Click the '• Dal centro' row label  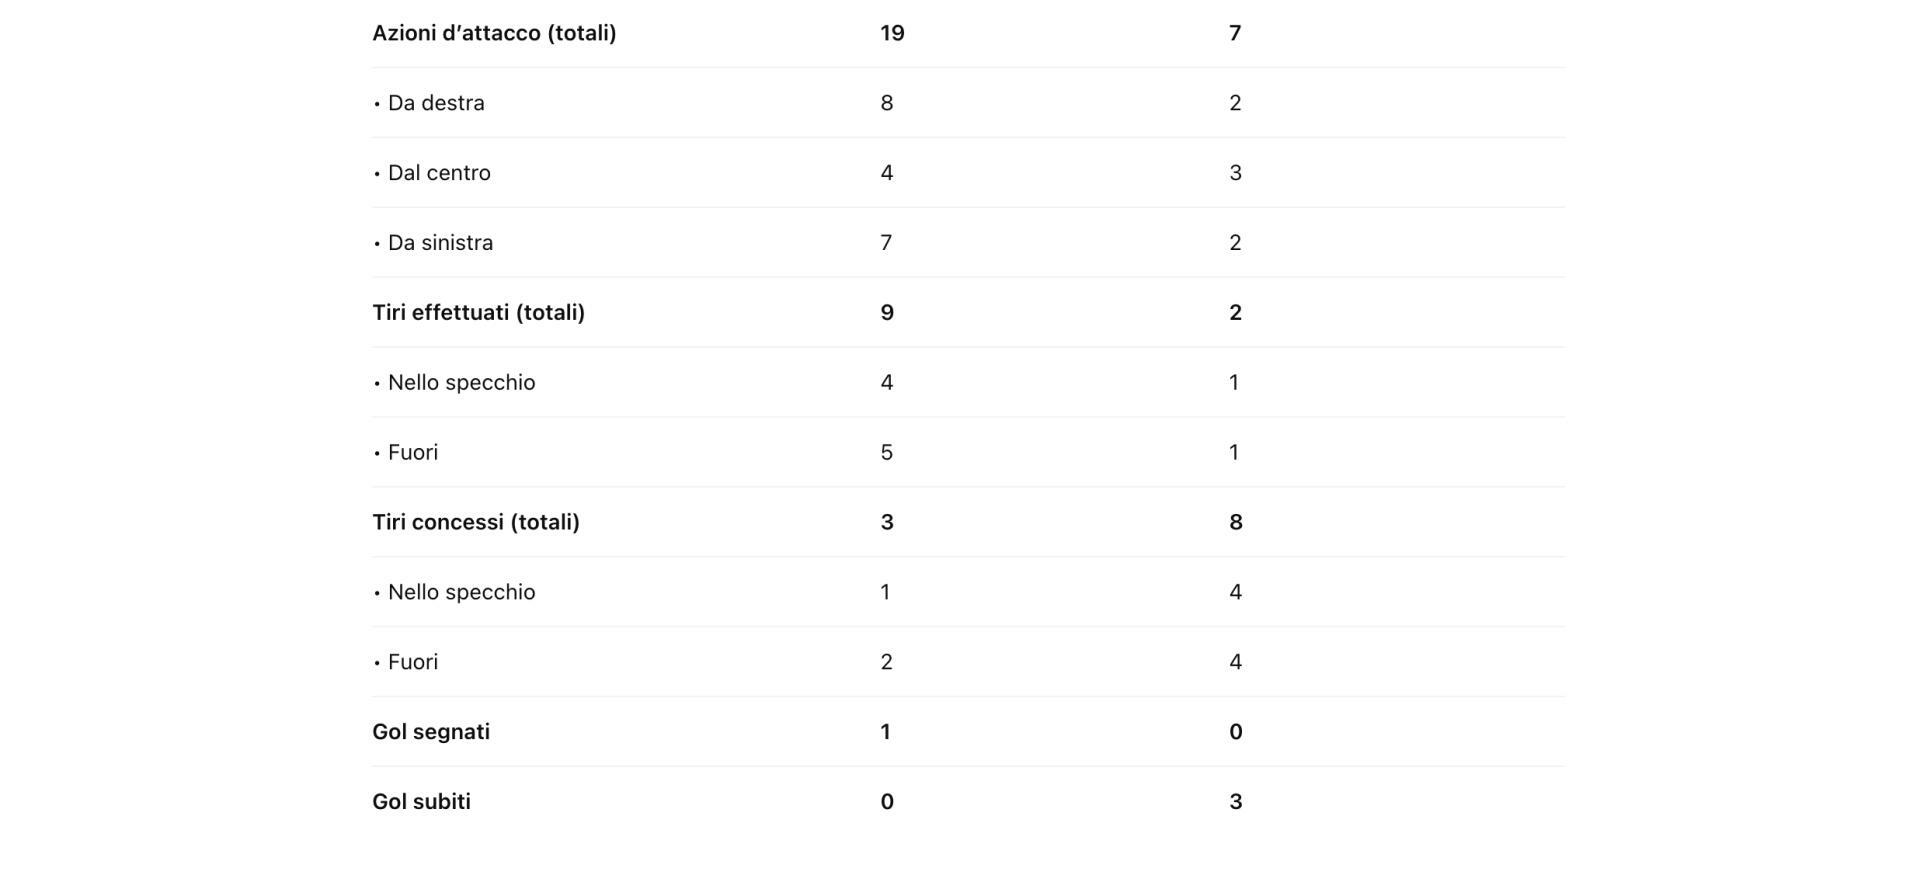tap(438, 173)
